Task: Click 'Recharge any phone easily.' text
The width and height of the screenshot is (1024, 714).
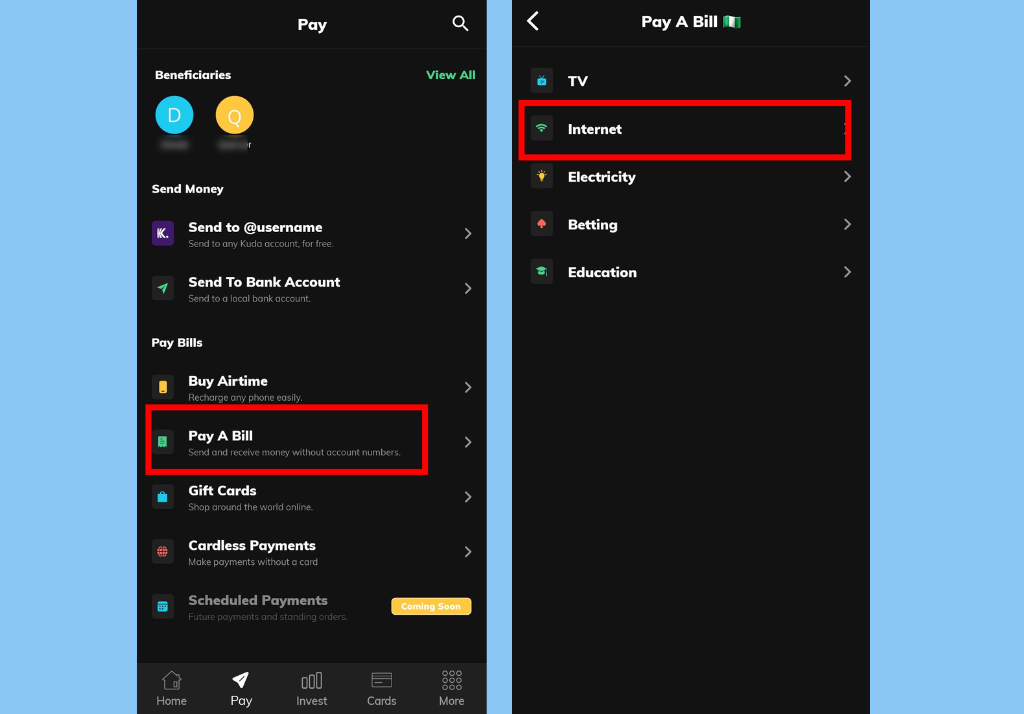Action: (245, 398)
